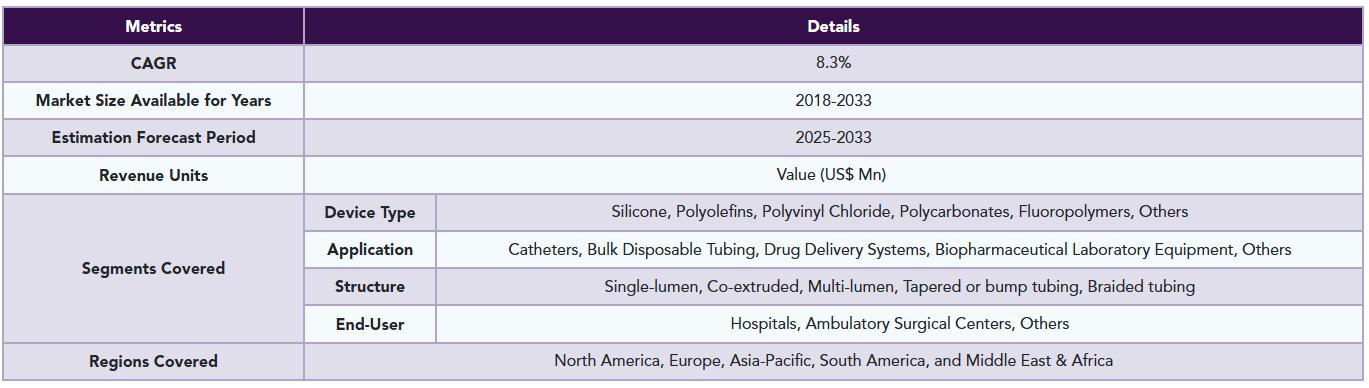
Task: Click the Catheters, Bulk Disposable Tubing list
Action: pyautogui.click(x=899, y=249)
